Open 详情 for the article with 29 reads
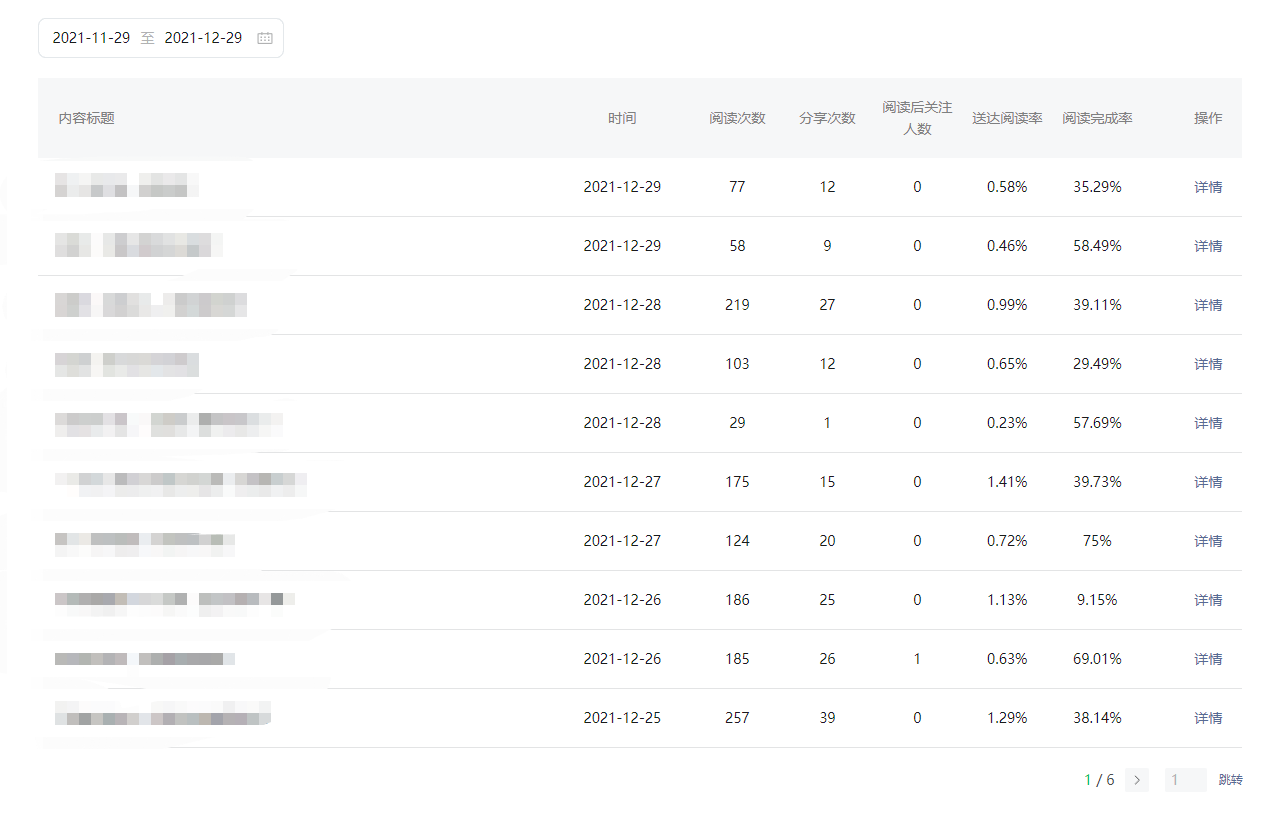1281x818 pixels. point(1208,423)
